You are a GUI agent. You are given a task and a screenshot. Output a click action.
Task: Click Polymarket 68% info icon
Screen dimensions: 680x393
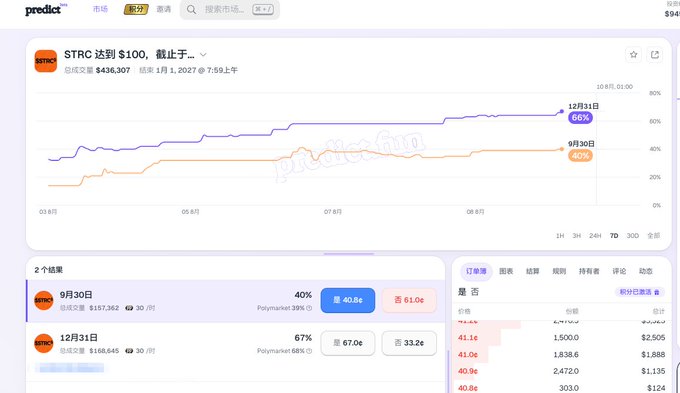[x=309, y=351]
